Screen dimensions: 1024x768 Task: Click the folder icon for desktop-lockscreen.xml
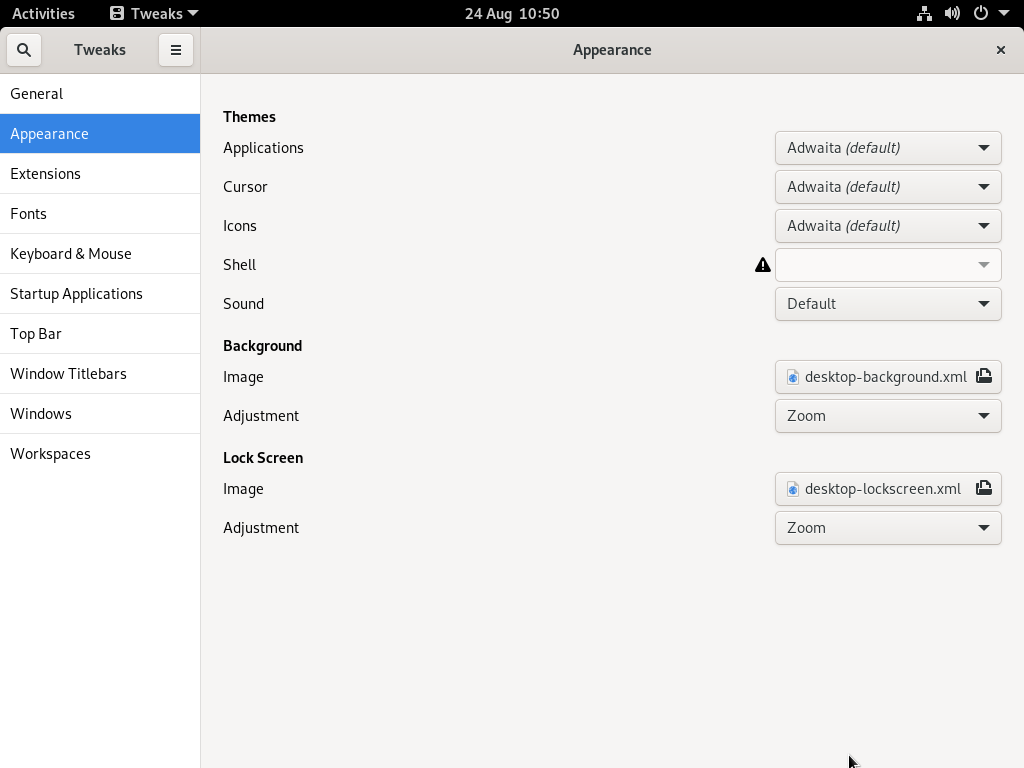984,488
